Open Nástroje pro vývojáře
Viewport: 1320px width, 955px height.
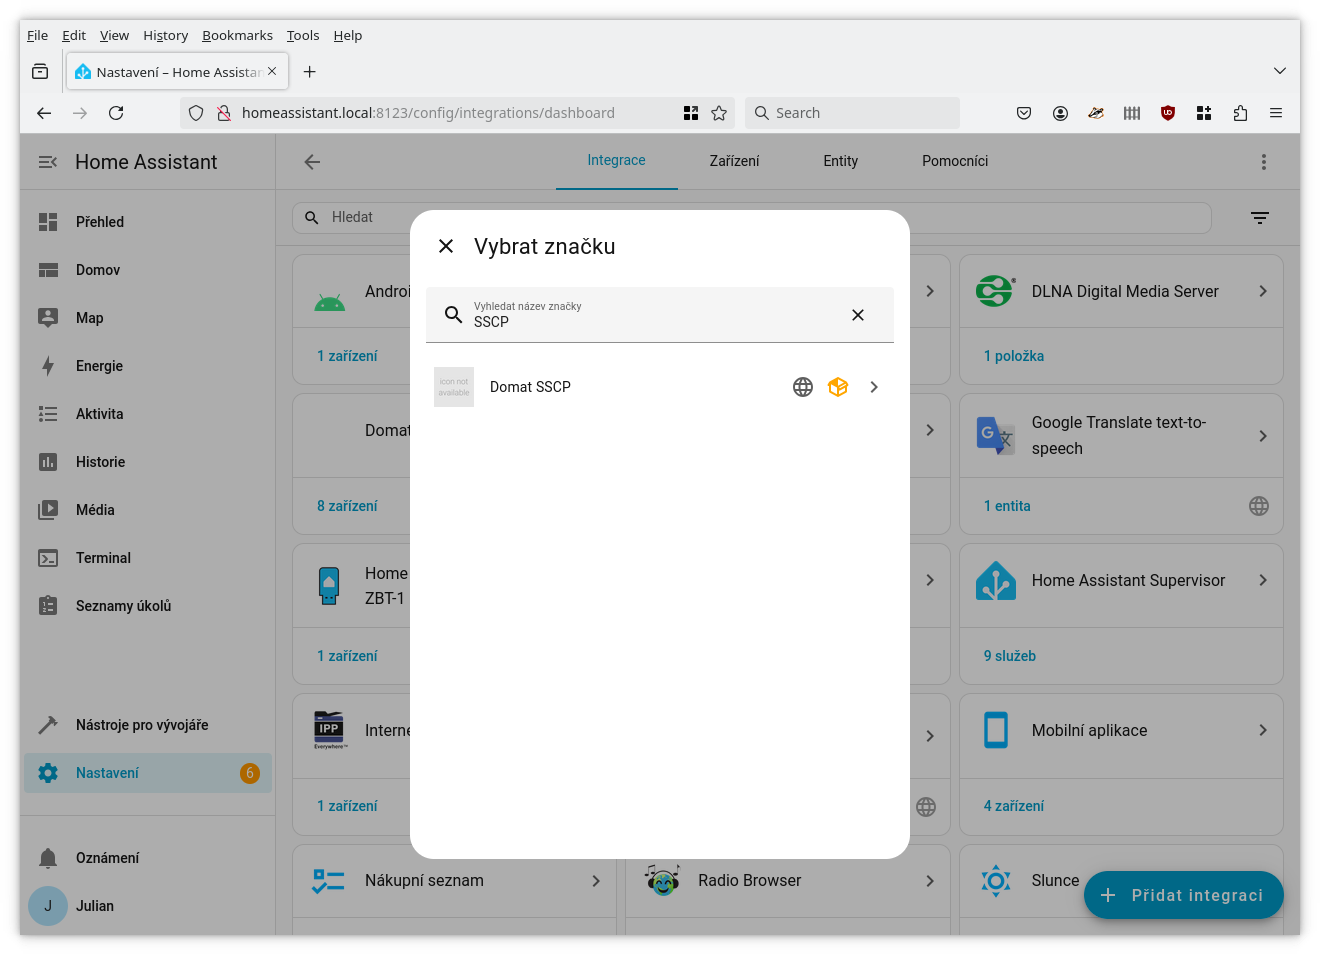coord(148,725)
